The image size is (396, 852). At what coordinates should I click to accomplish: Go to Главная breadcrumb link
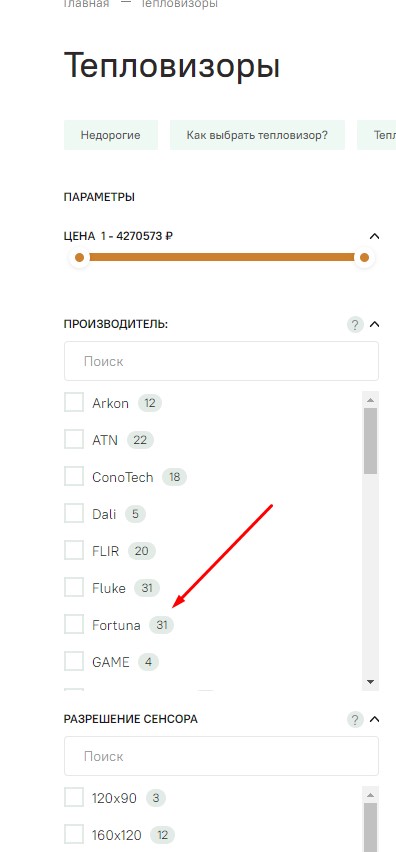(x=86, y=4)
